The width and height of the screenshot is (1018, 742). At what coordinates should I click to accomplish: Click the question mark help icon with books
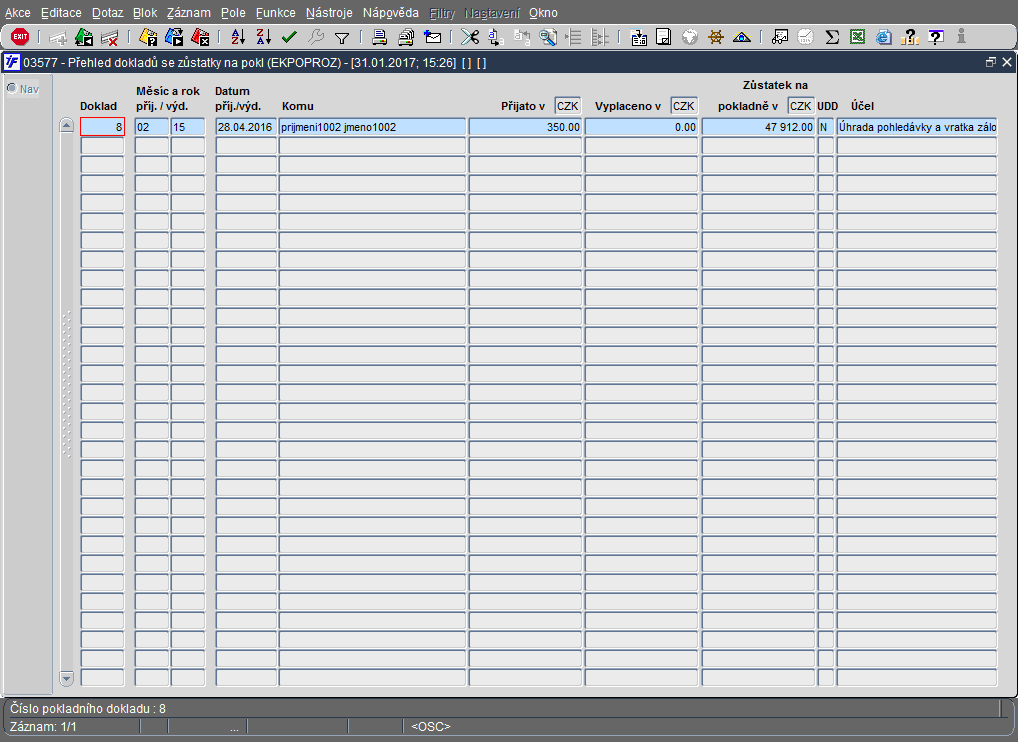pyautogui.click(x=910, y=37)
